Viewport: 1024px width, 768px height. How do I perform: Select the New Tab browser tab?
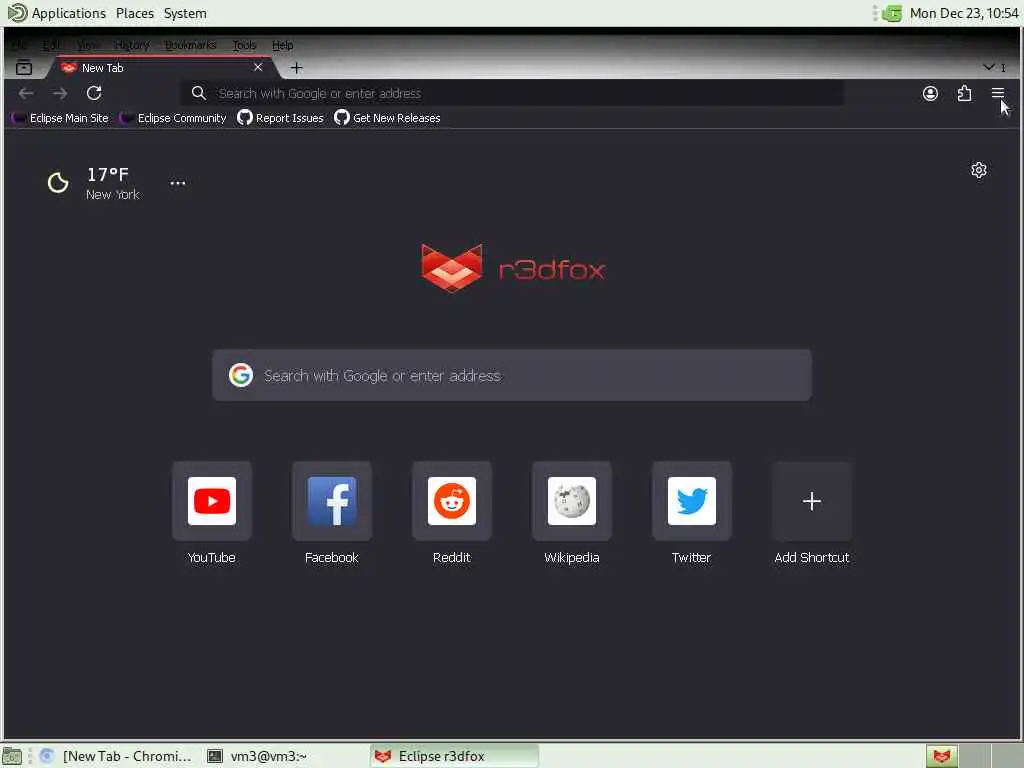(162, 67)
